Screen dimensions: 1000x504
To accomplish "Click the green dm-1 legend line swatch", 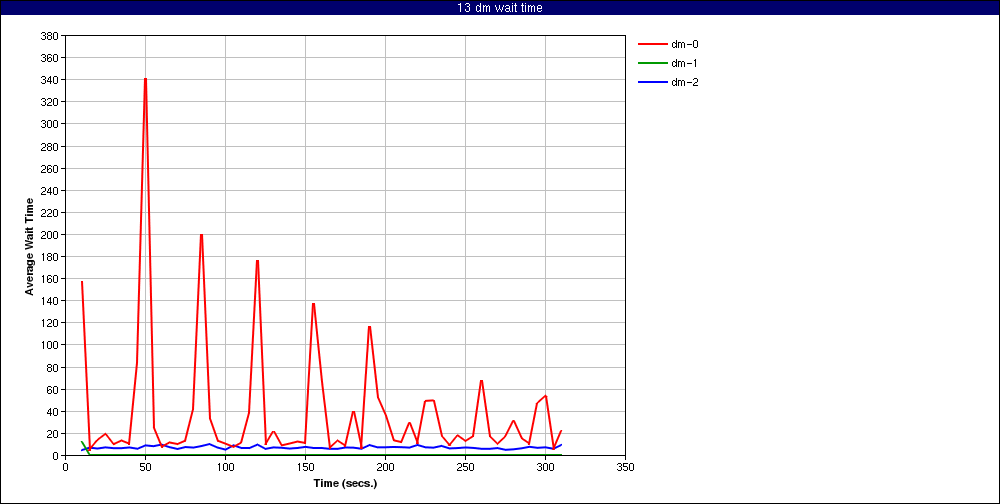I will coord(652,63).
